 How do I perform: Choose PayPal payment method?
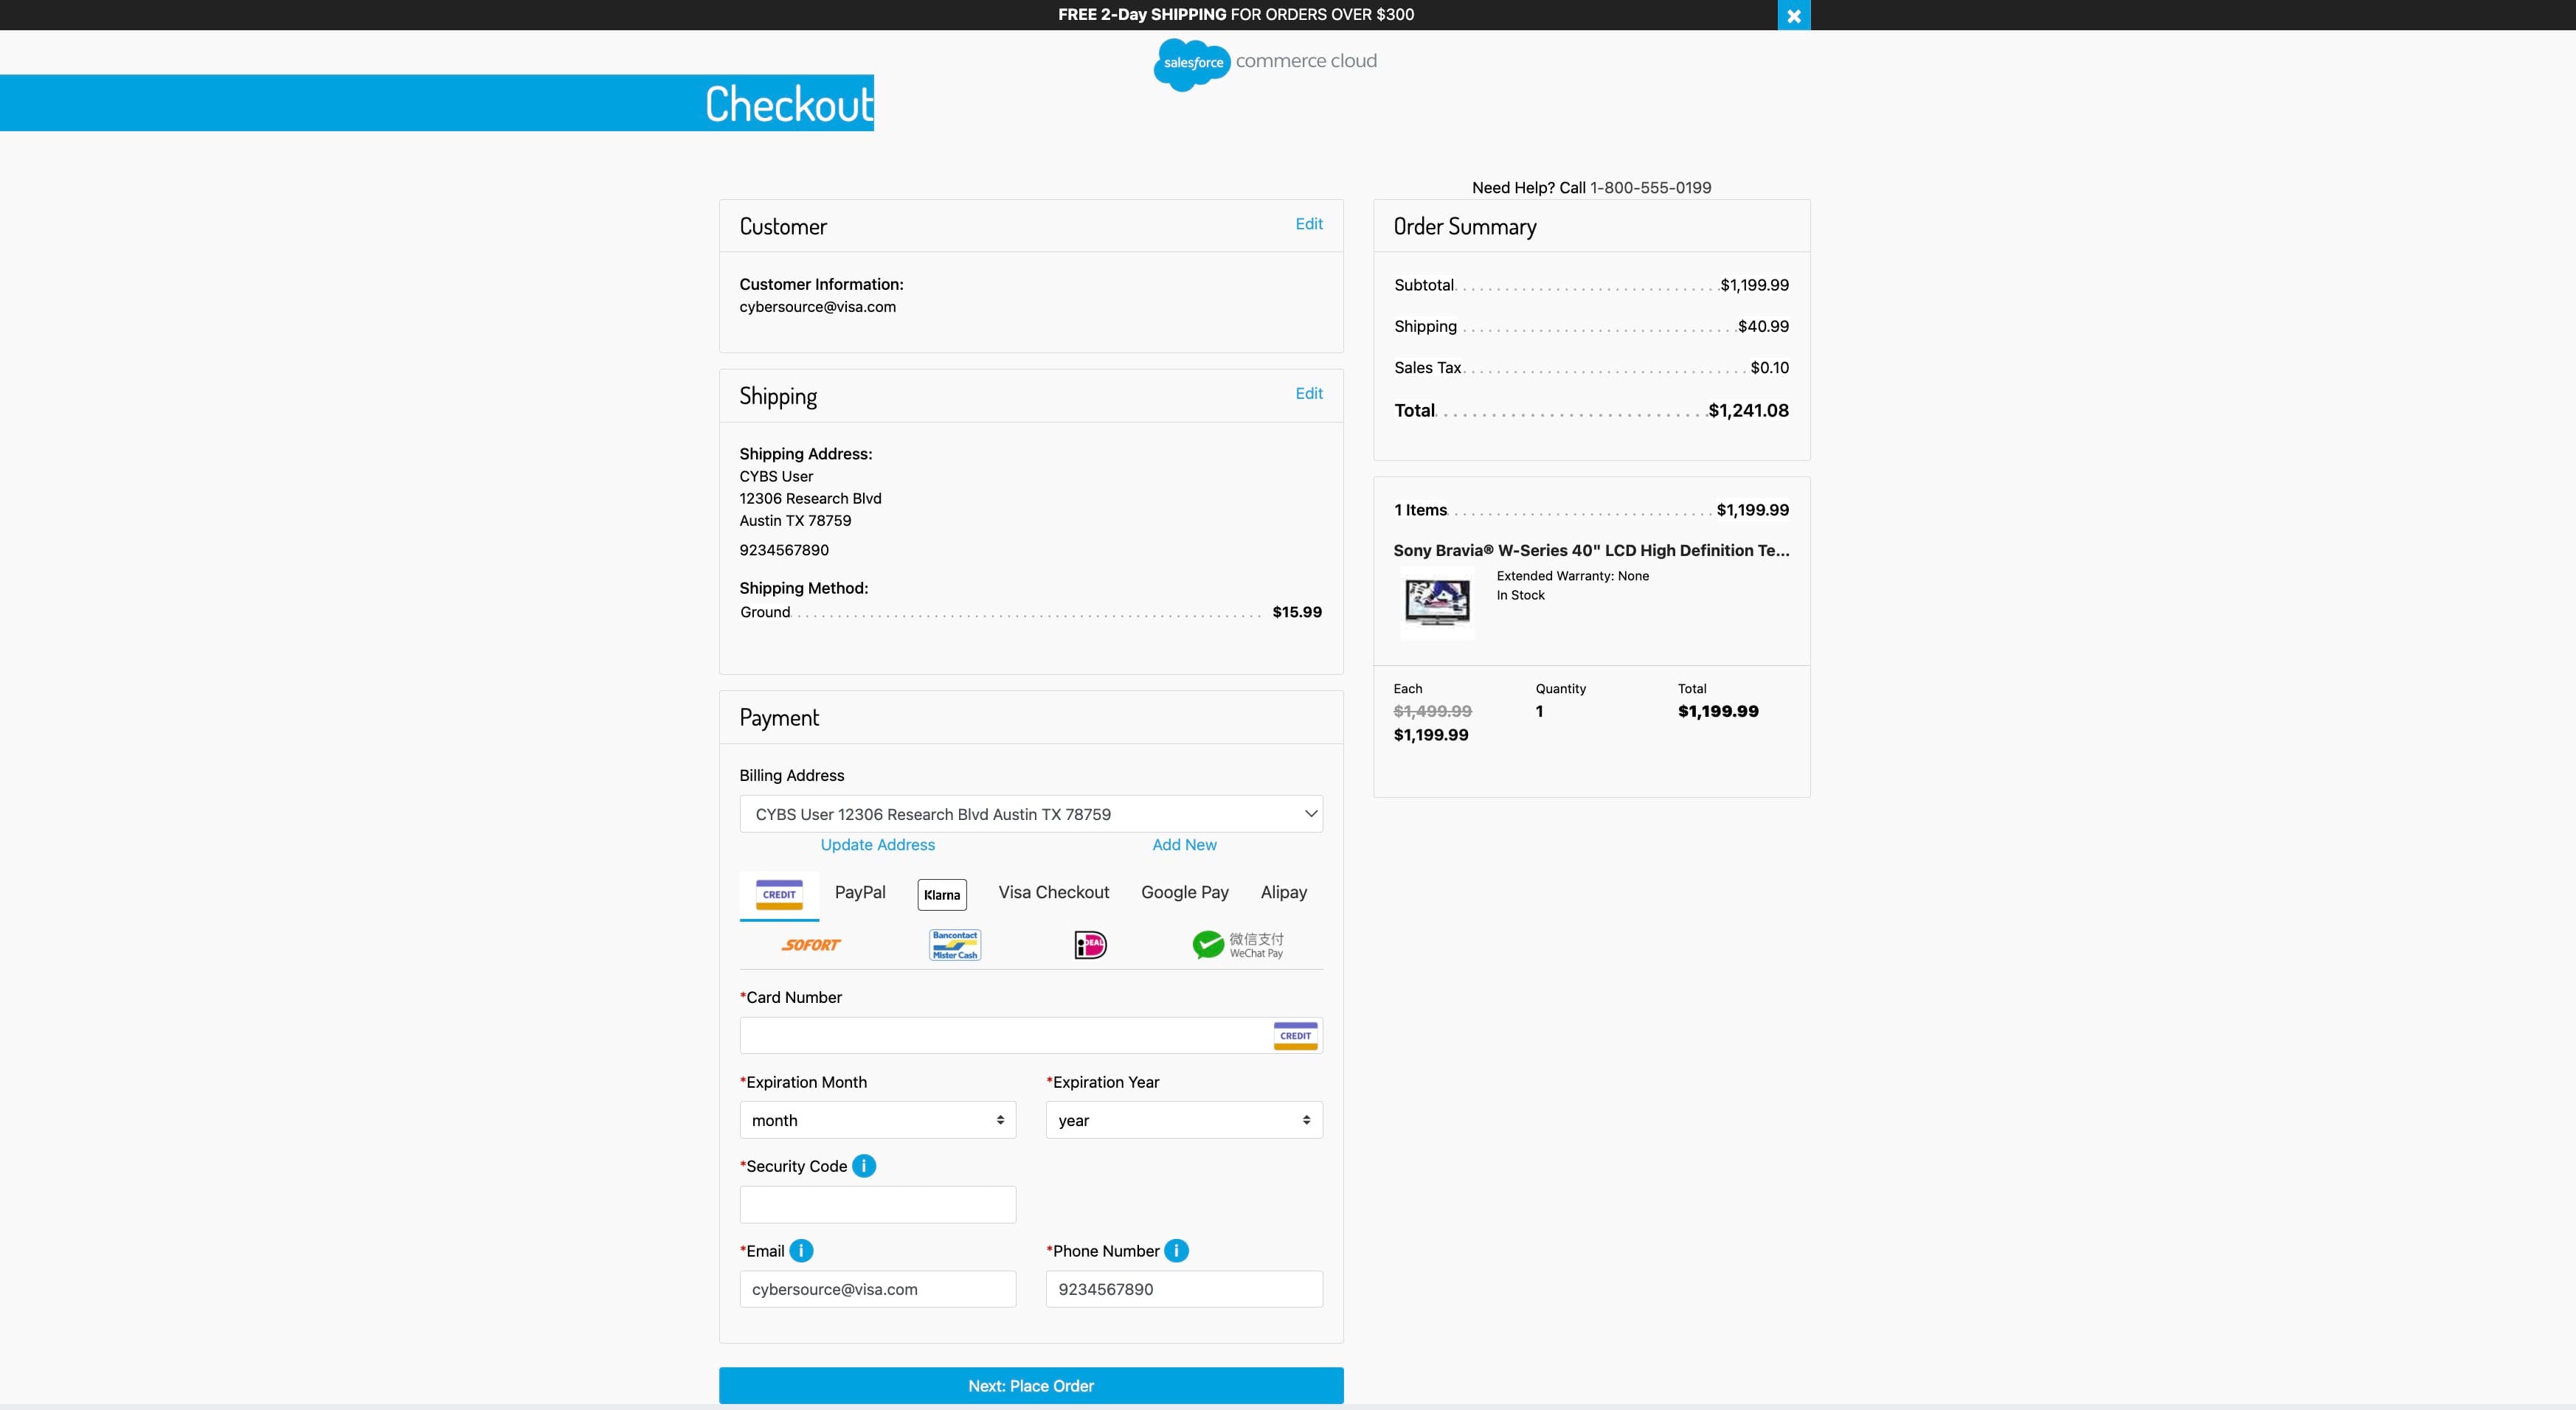click(x=860, y=892)
